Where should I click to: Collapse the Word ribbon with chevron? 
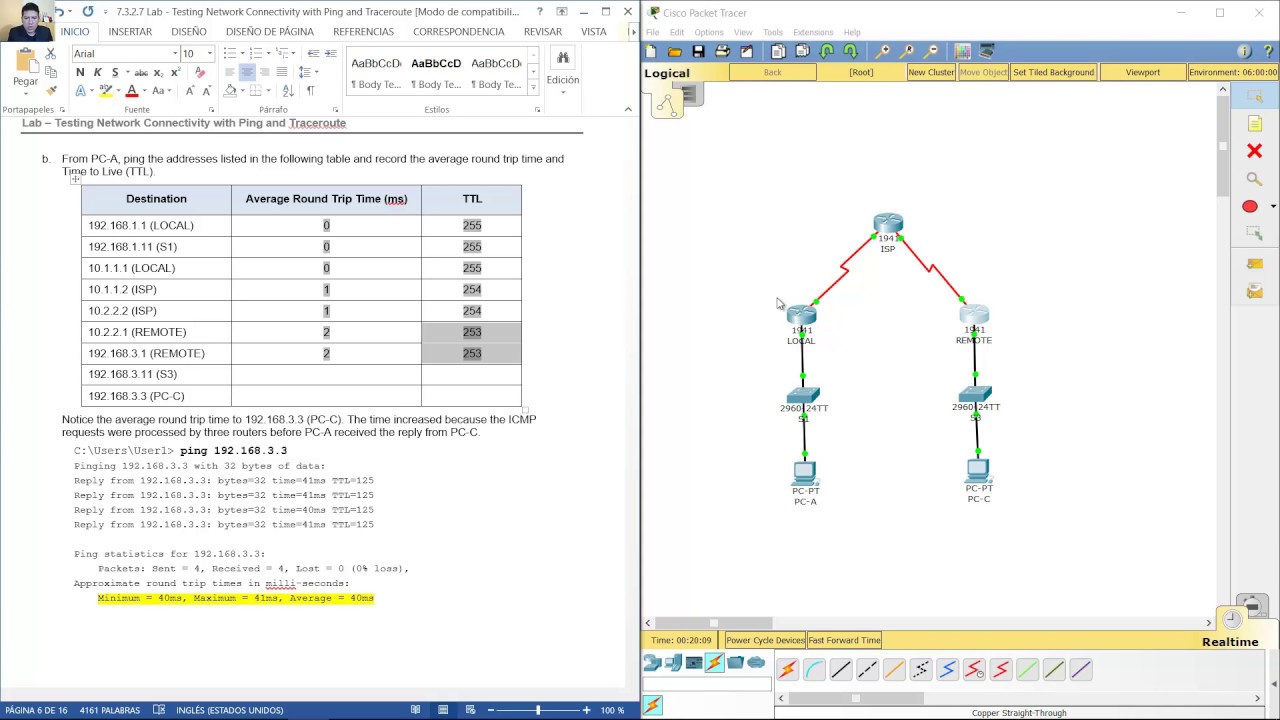[628, 109]
